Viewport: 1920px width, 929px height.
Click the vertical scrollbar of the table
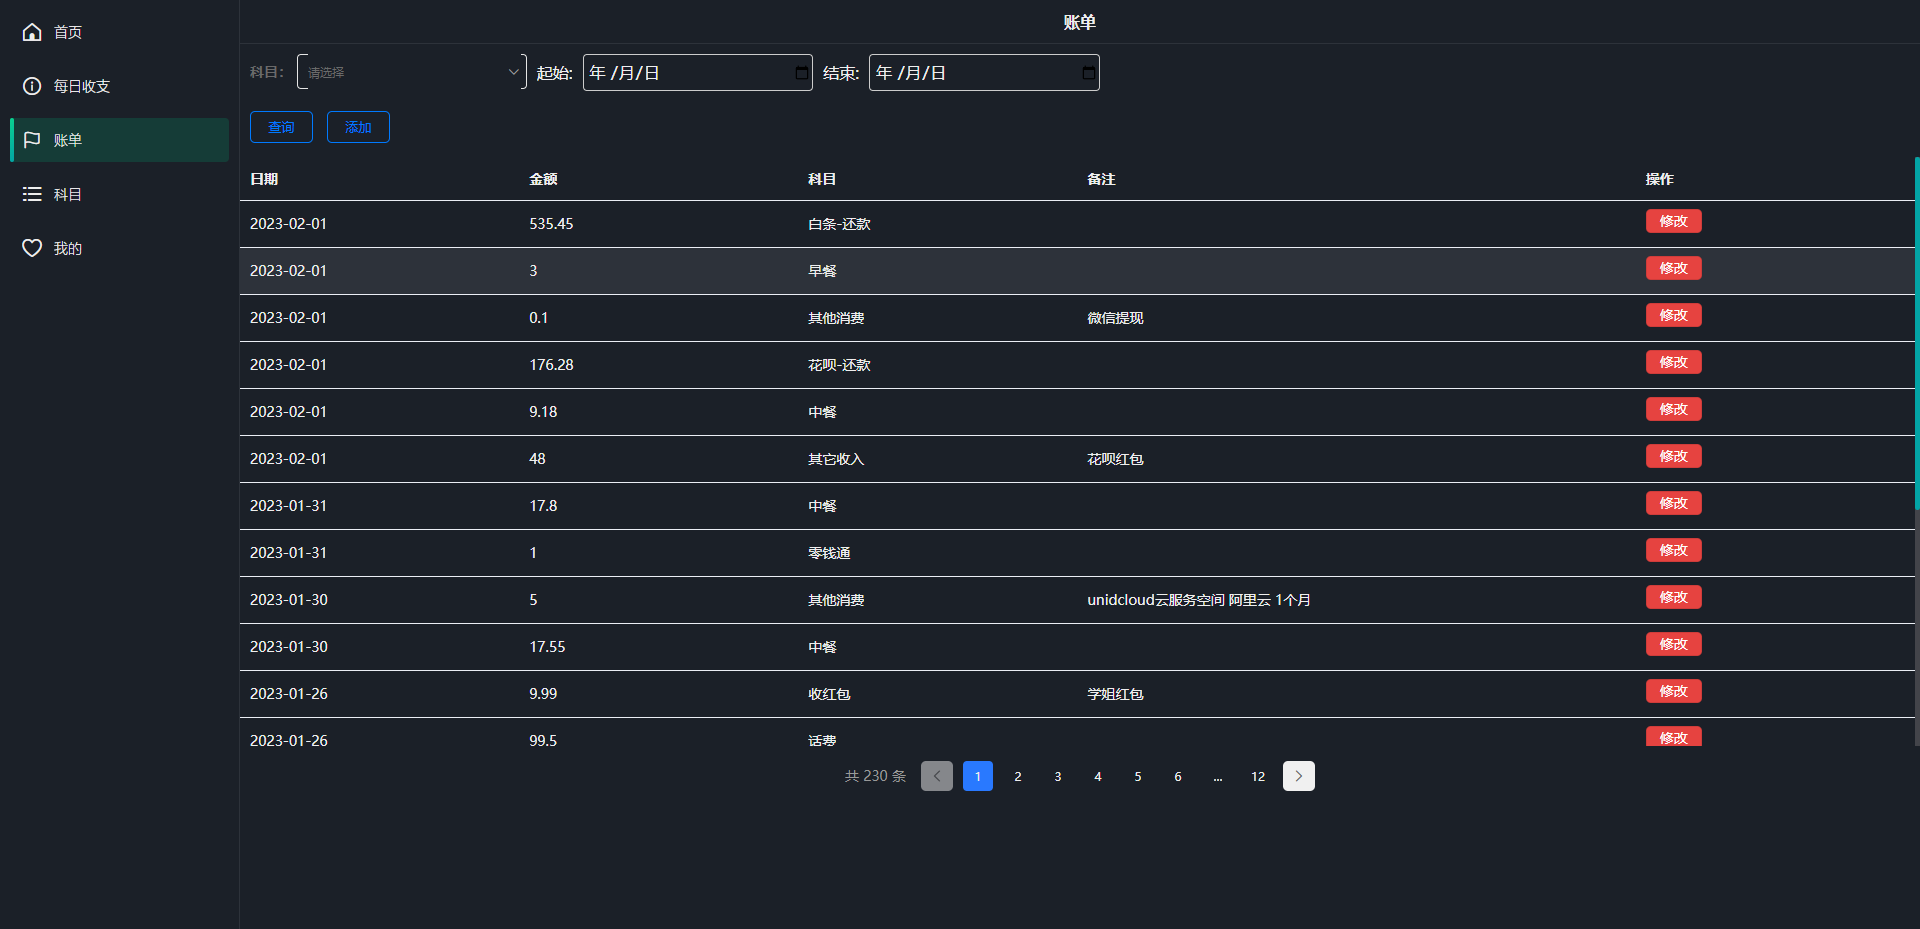1917,333
